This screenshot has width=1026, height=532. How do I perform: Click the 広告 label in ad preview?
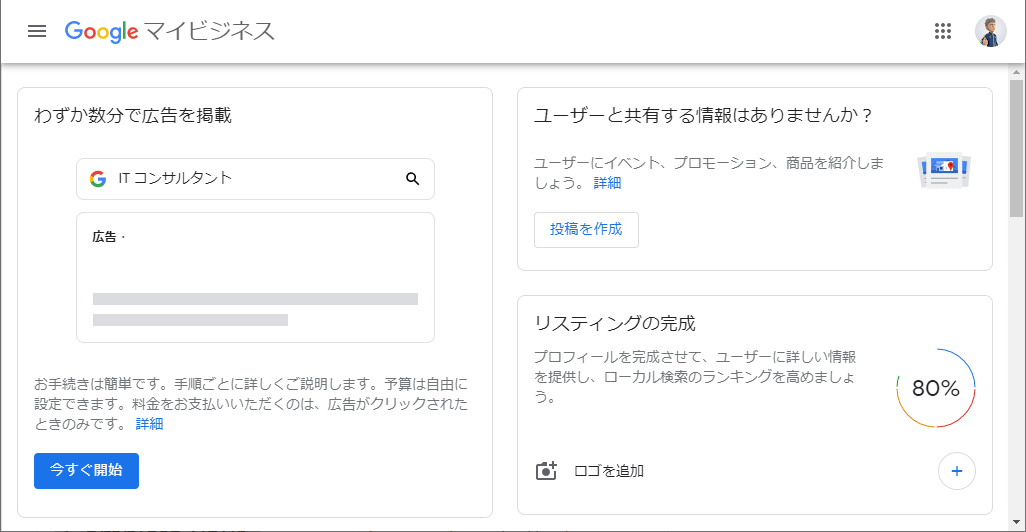[105, 237]
